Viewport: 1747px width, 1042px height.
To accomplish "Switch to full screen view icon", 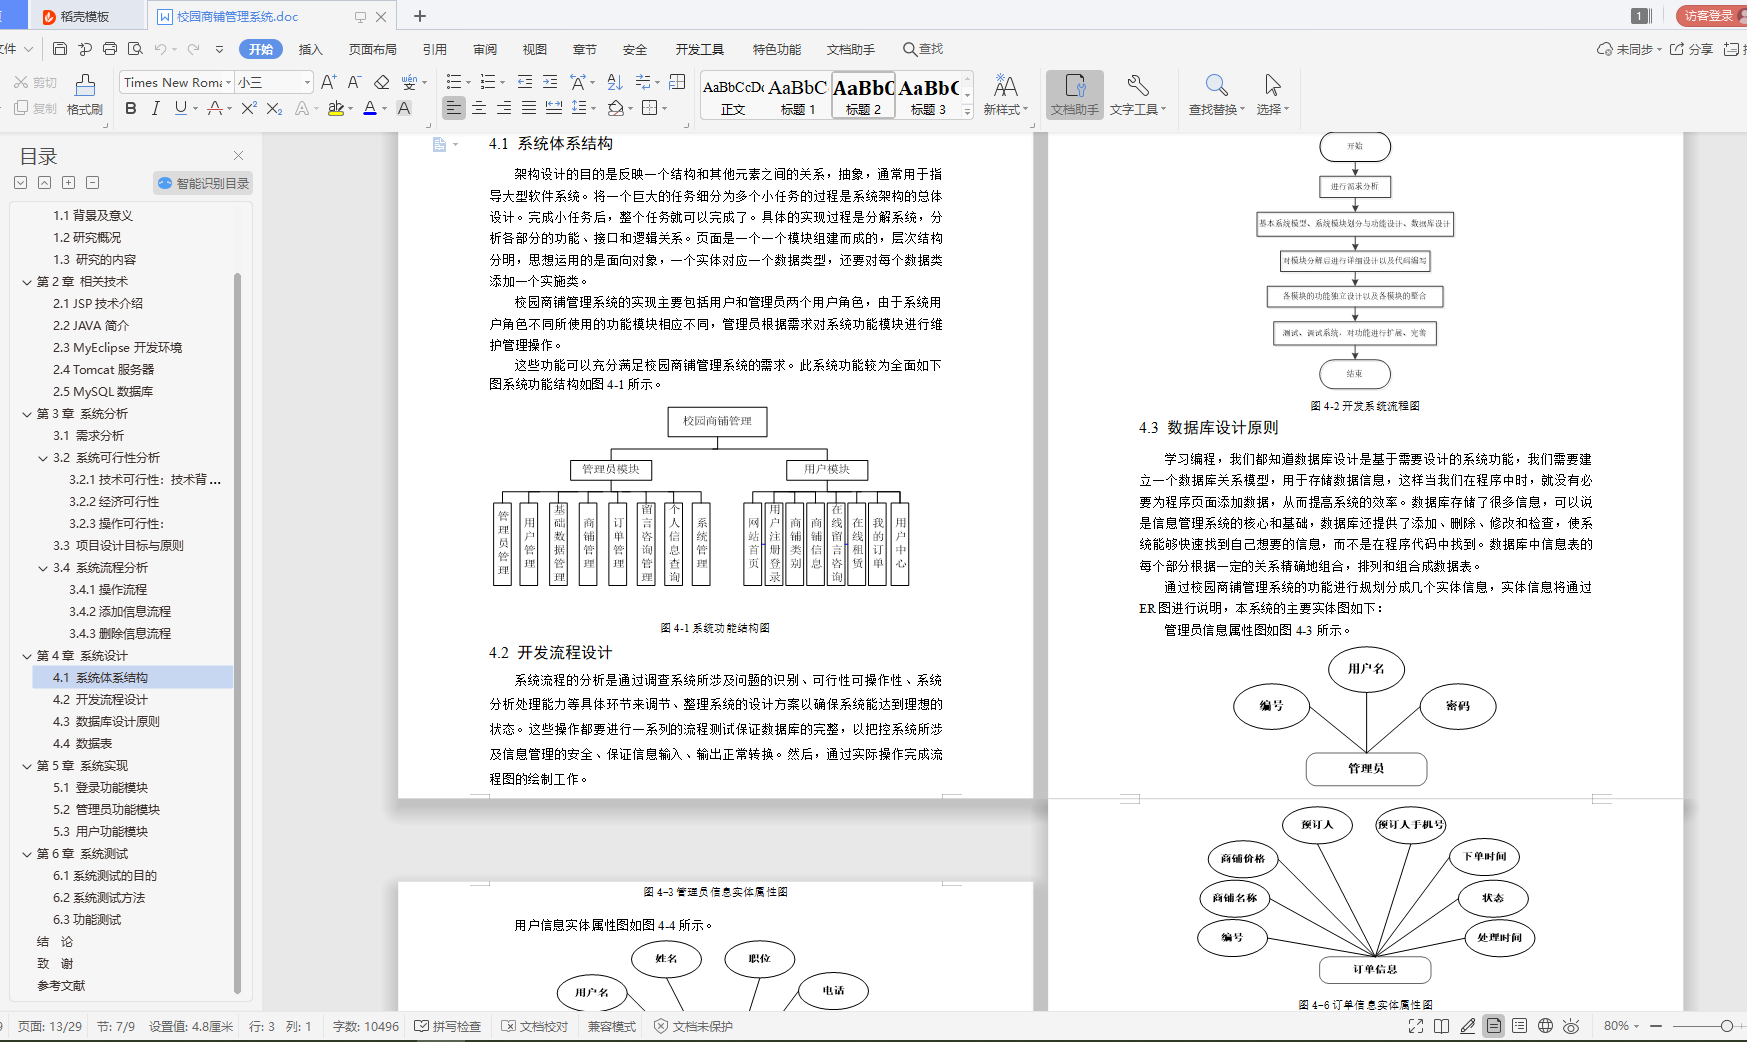I will click(x=1416, y=1026).
